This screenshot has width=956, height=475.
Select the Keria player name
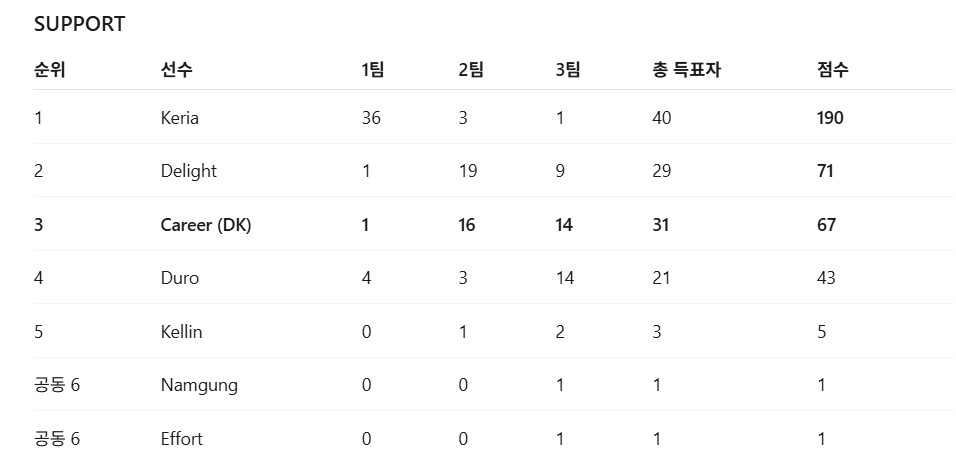coord(180,118)
